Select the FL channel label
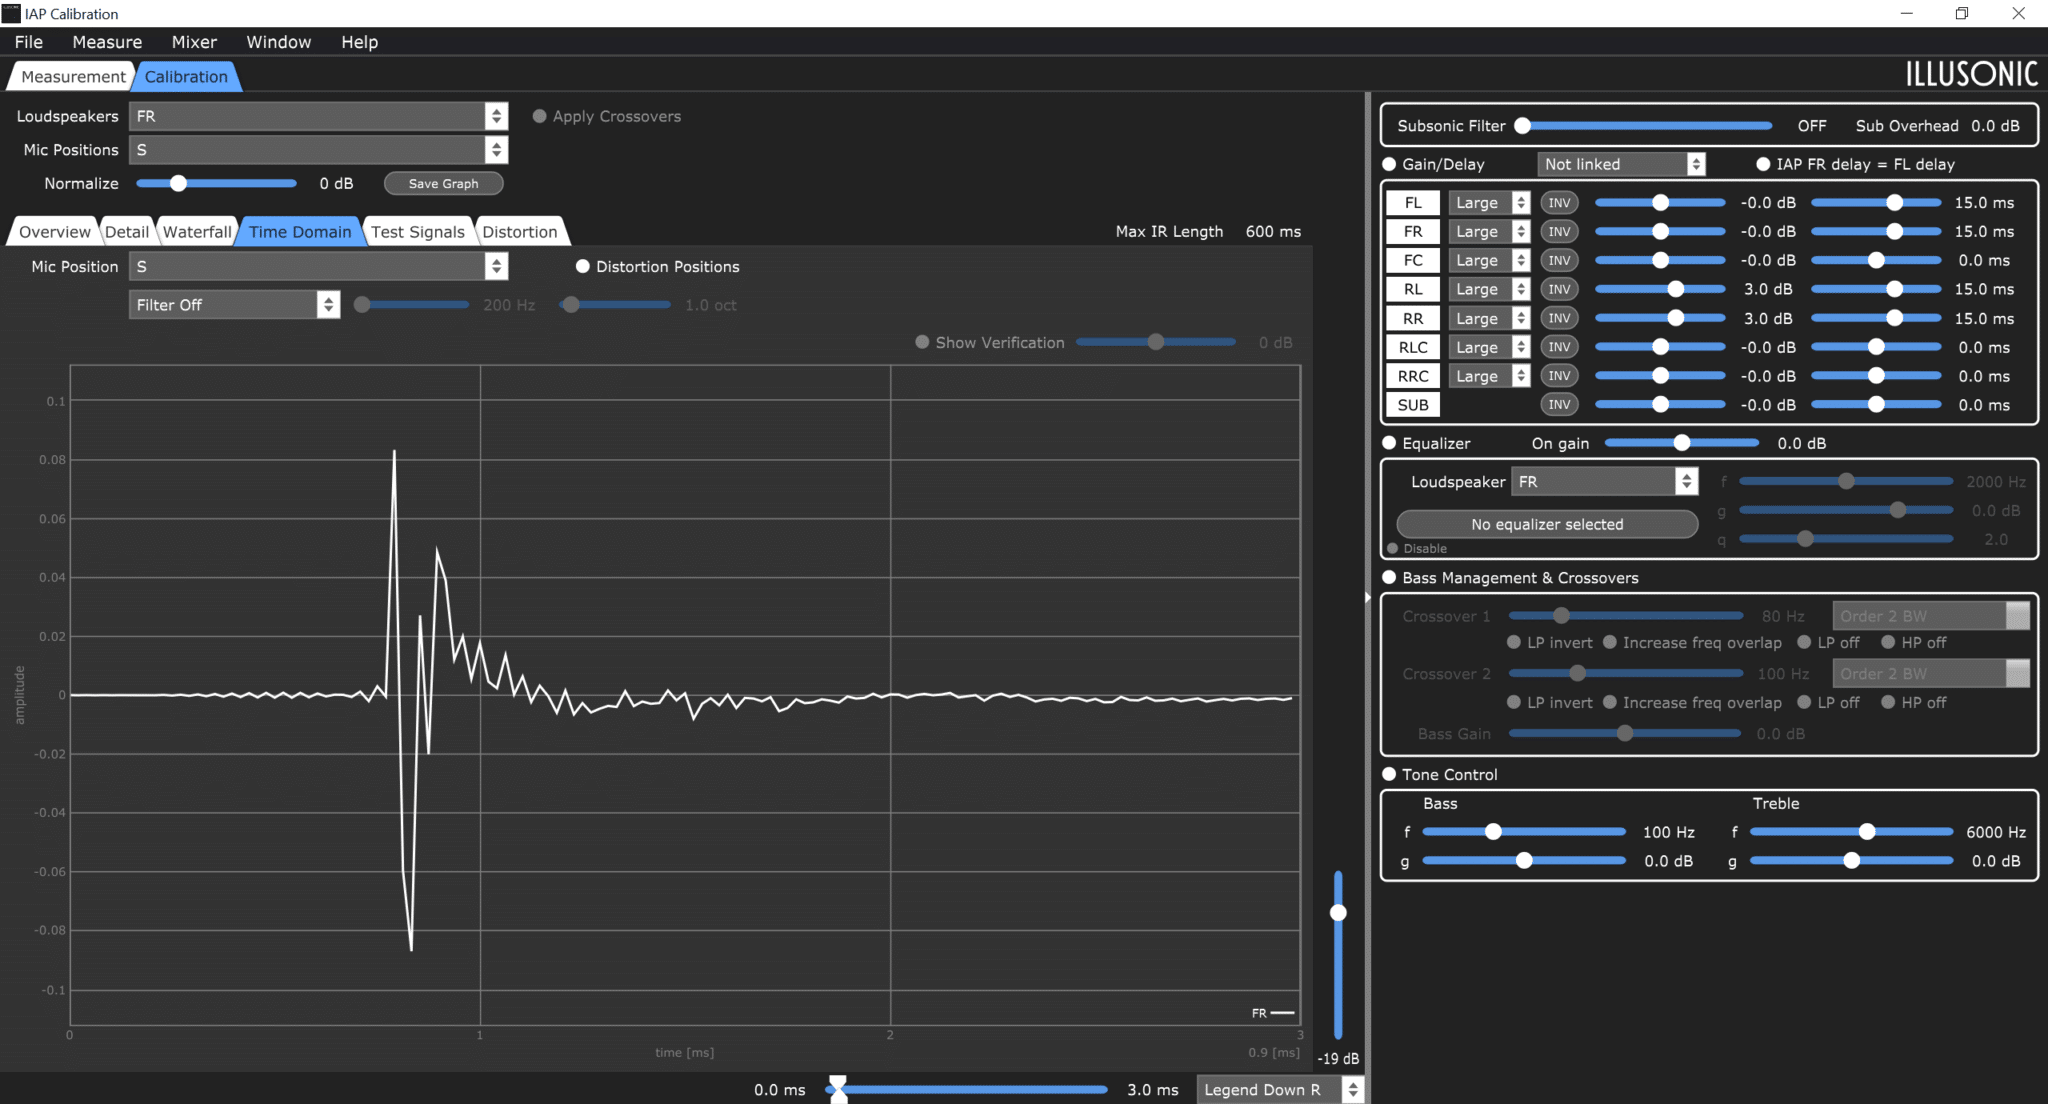 click(x=1413, y=203)
